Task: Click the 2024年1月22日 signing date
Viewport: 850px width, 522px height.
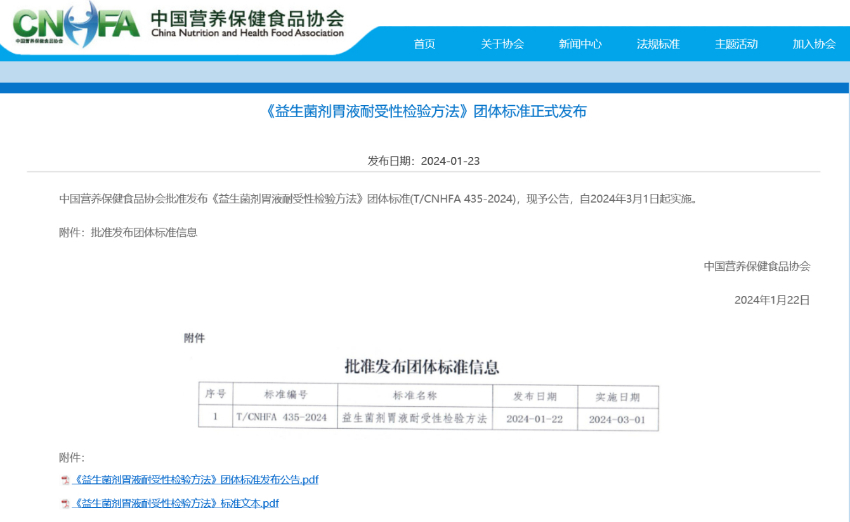Action: click(x=771, y=300)
